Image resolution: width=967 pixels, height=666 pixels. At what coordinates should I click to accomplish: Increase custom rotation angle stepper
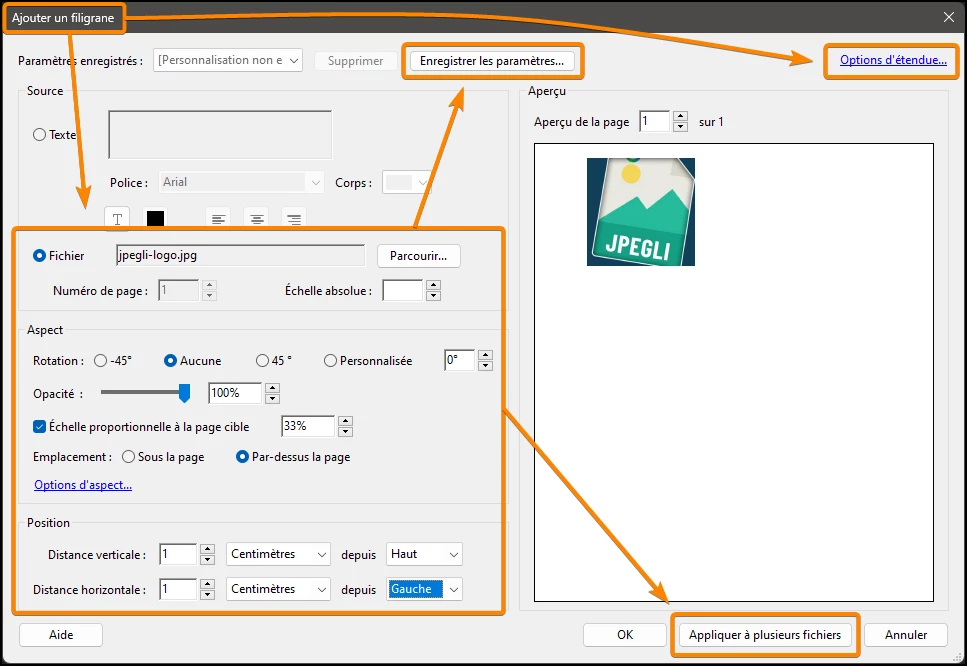[x=486, y=355]
